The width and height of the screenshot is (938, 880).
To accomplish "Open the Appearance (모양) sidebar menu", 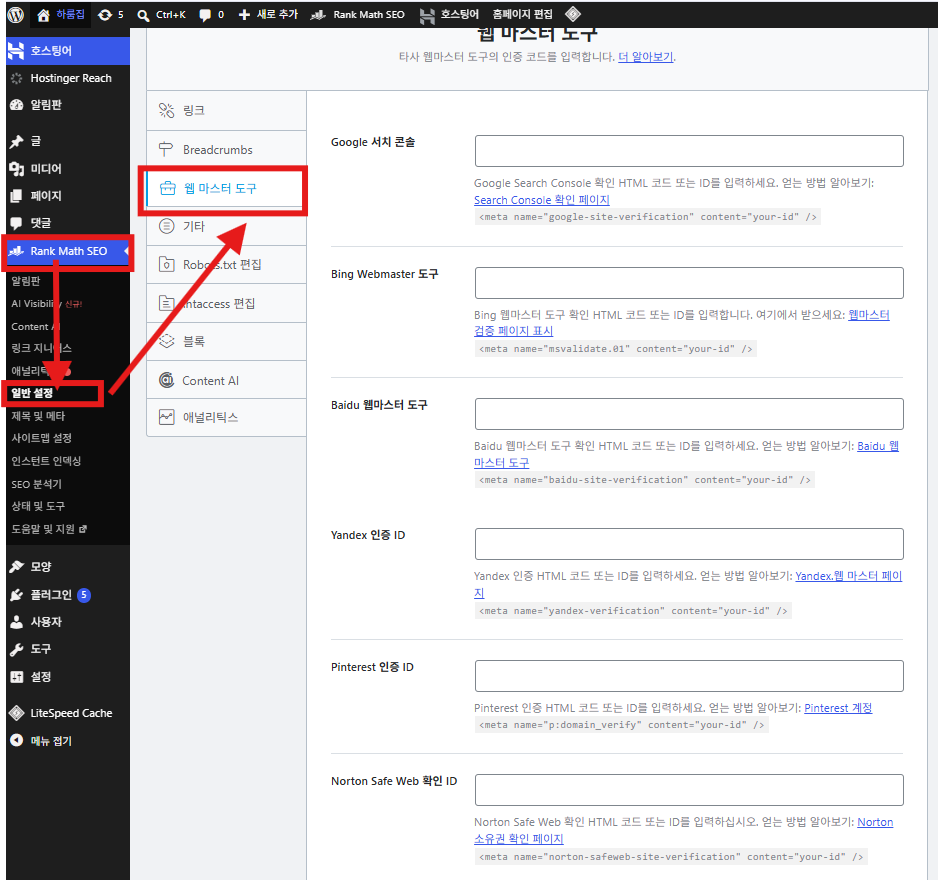I will (x=68, y=566).
